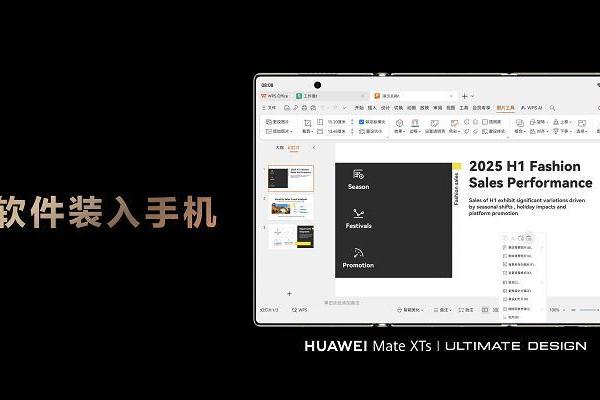
Task: Select the orange presentation document tab
Action: pos(414,96)
